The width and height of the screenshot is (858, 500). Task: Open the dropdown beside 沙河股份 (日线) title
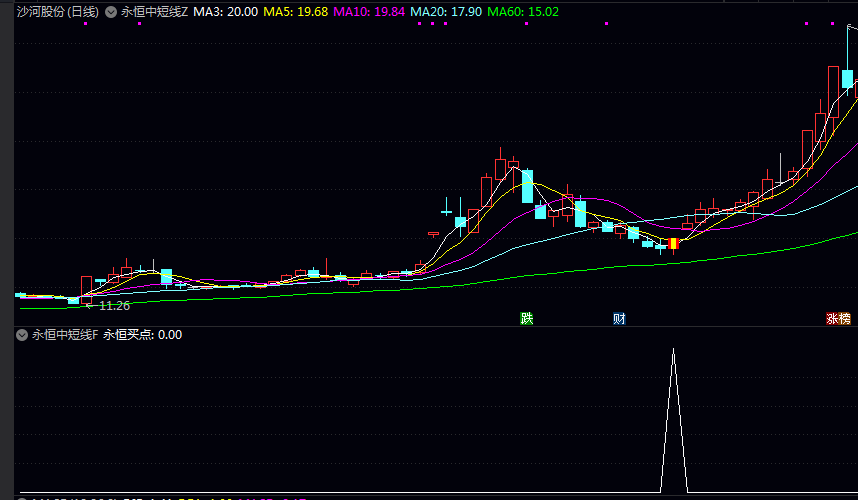point(111,12)
